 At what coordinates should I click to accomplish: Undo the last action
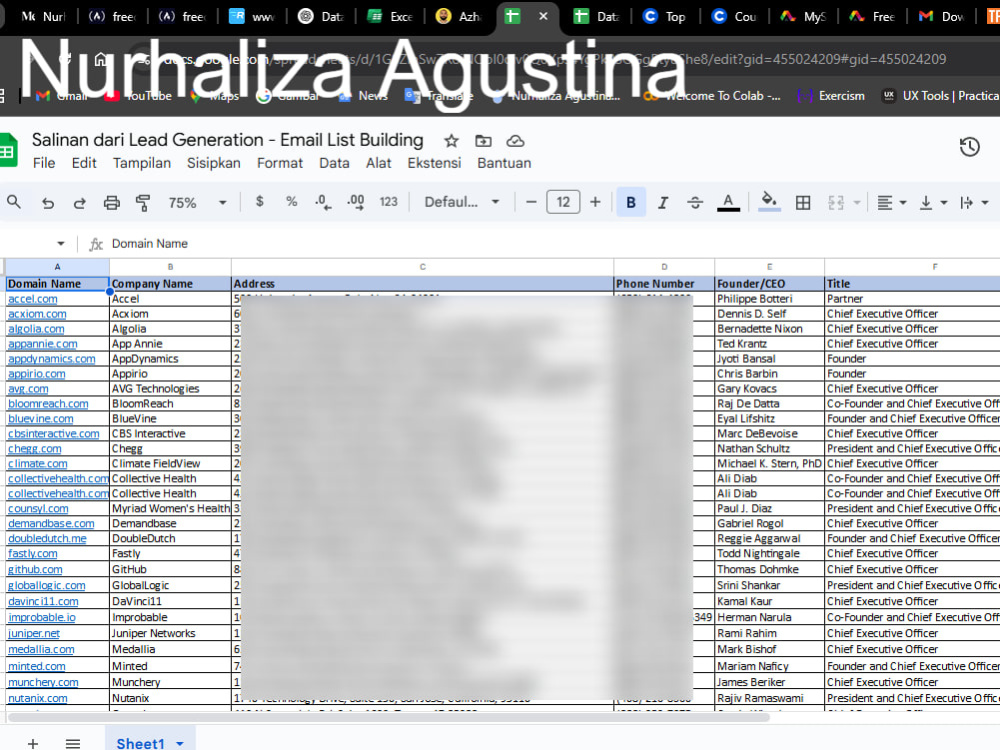tap(48, 203)
